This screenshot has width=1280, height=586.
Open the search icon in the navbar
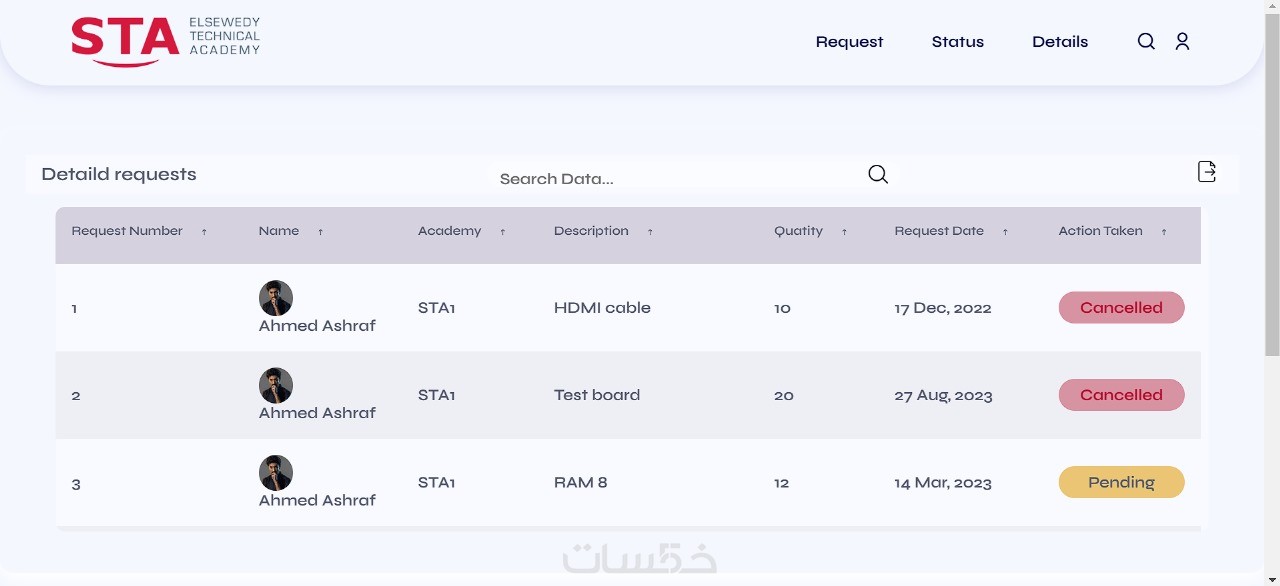point(1146,41)
